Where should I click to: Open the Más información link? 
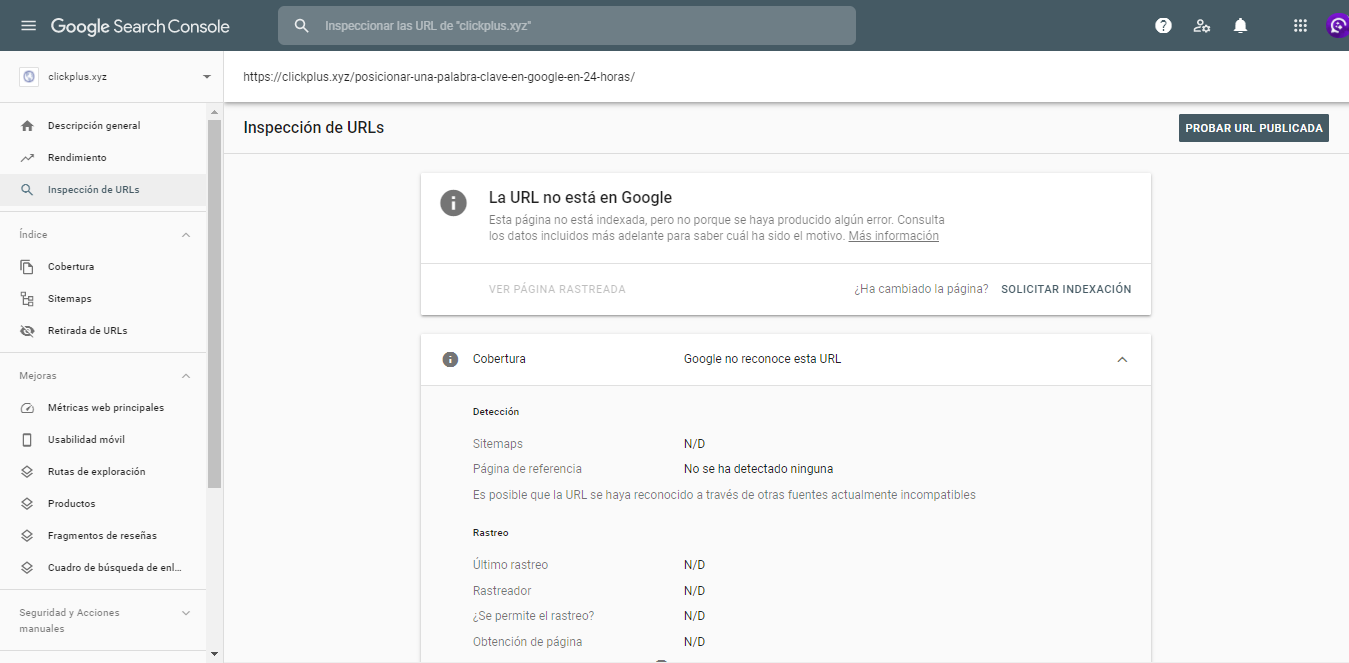pos(893,235)
